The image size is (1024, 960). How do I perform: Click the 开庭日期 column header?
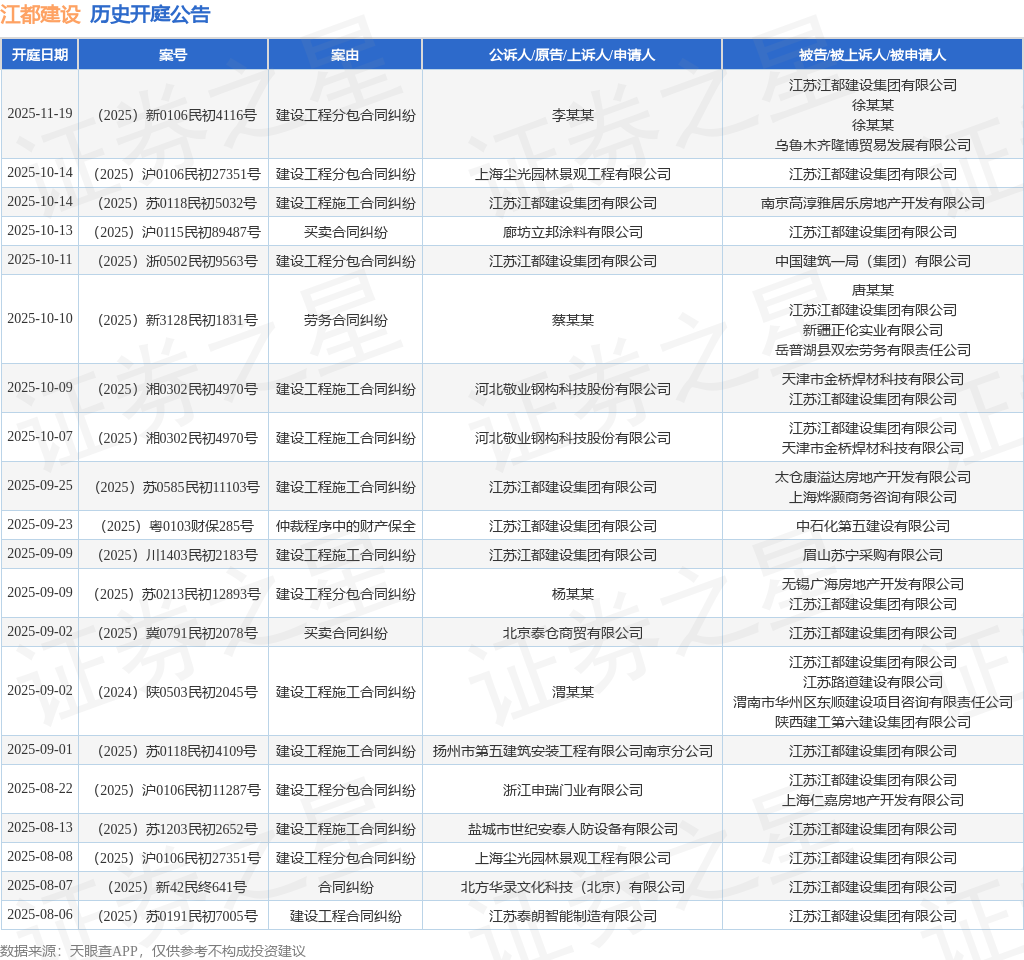tap(40, 55)
